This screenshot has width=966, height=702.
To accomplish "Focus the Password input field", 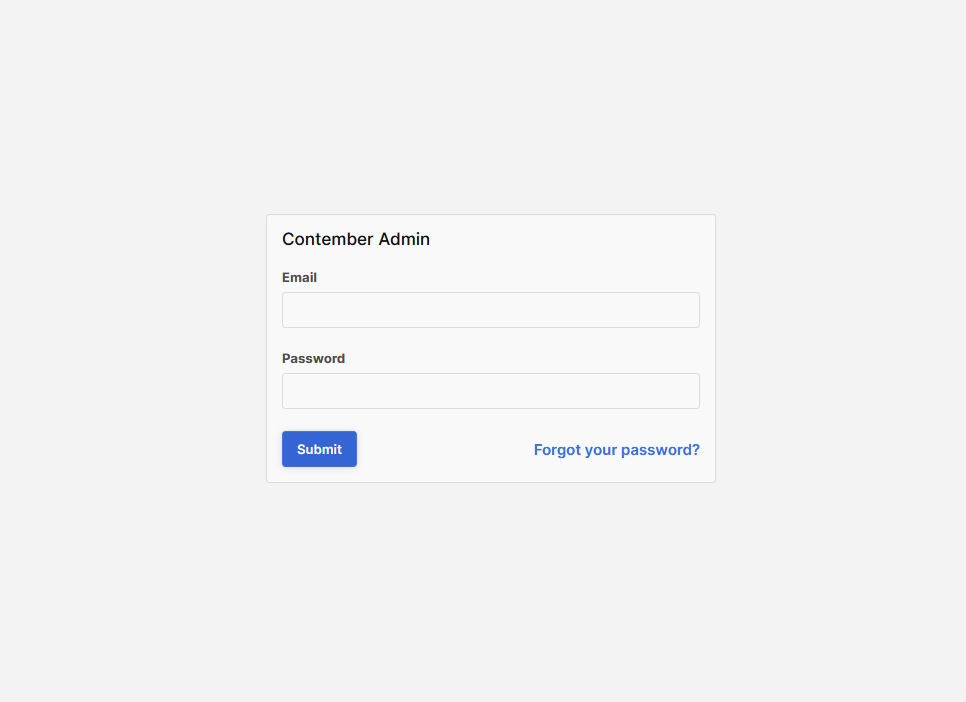I will coord(490,391).
